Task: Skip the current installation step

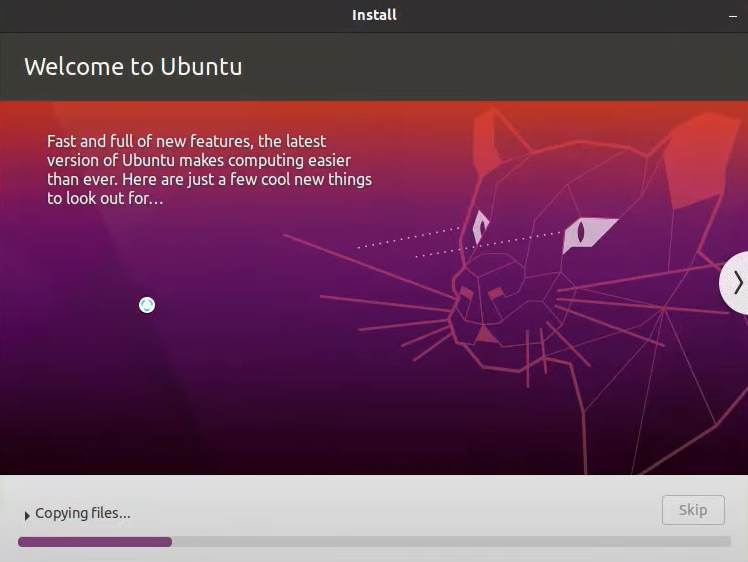Action: pos(693,510)
